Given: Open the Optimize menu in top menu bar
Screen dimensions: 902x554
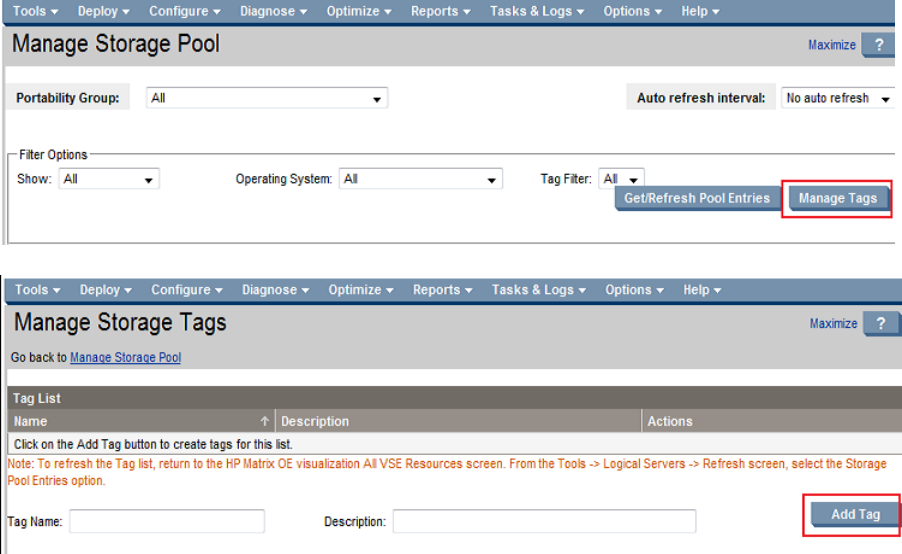Looking at the screenshot, I should click(x=360, y=11).
